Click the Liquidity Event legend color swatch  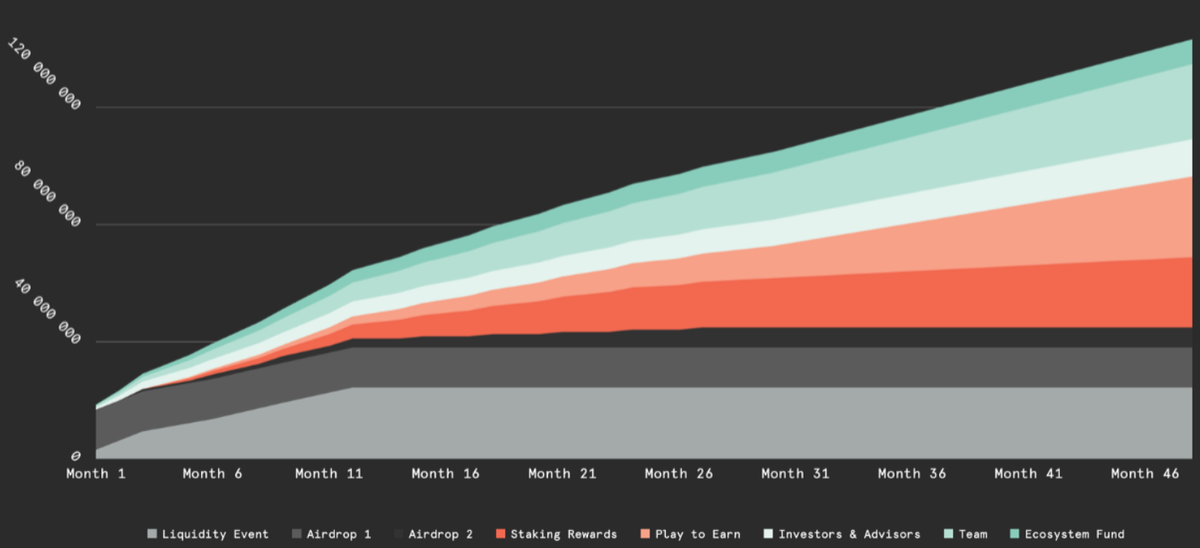pyautogui.click(x=152, y=534)
